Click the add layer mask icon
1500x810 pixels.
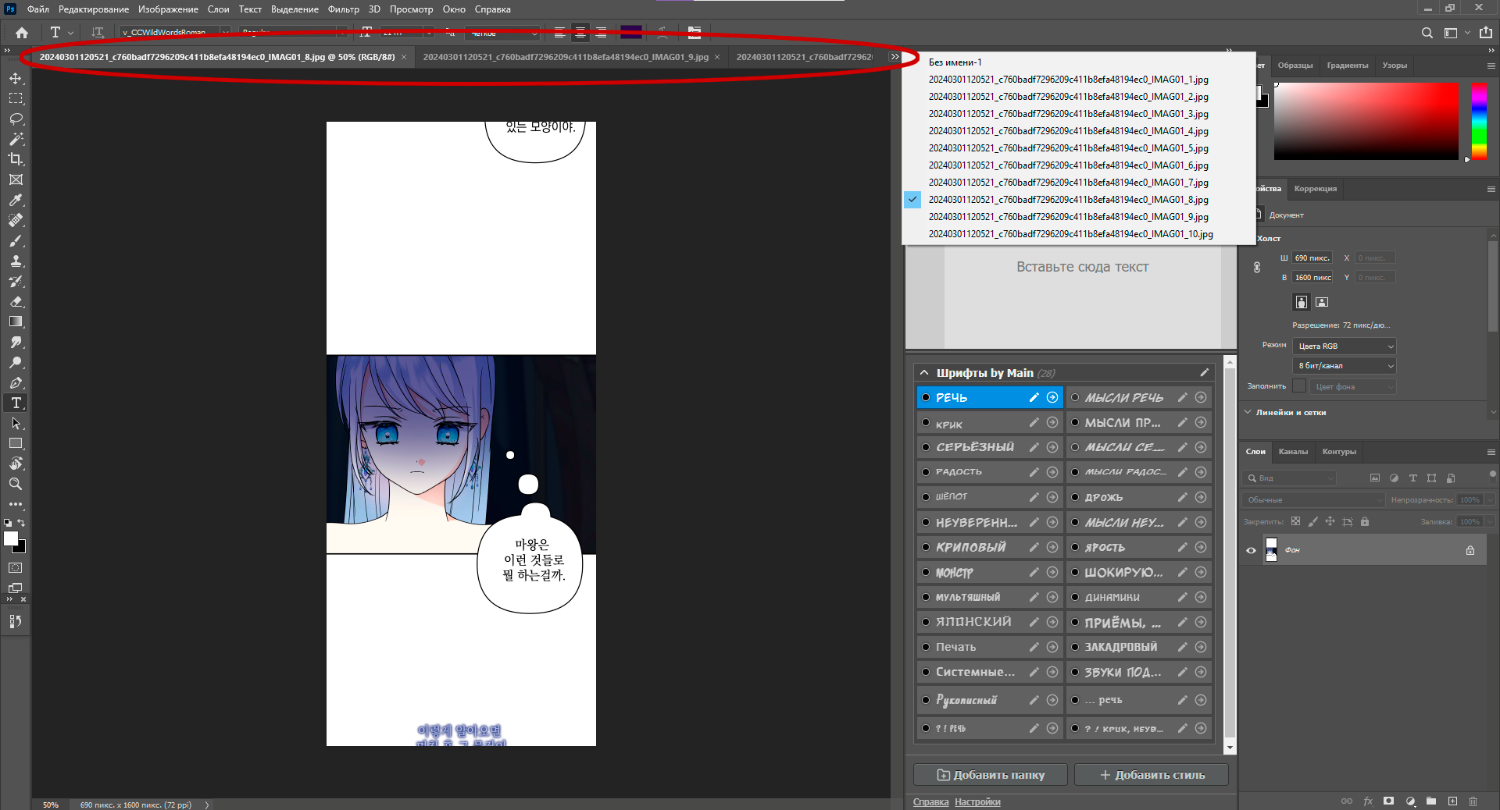coord(1389,801)
